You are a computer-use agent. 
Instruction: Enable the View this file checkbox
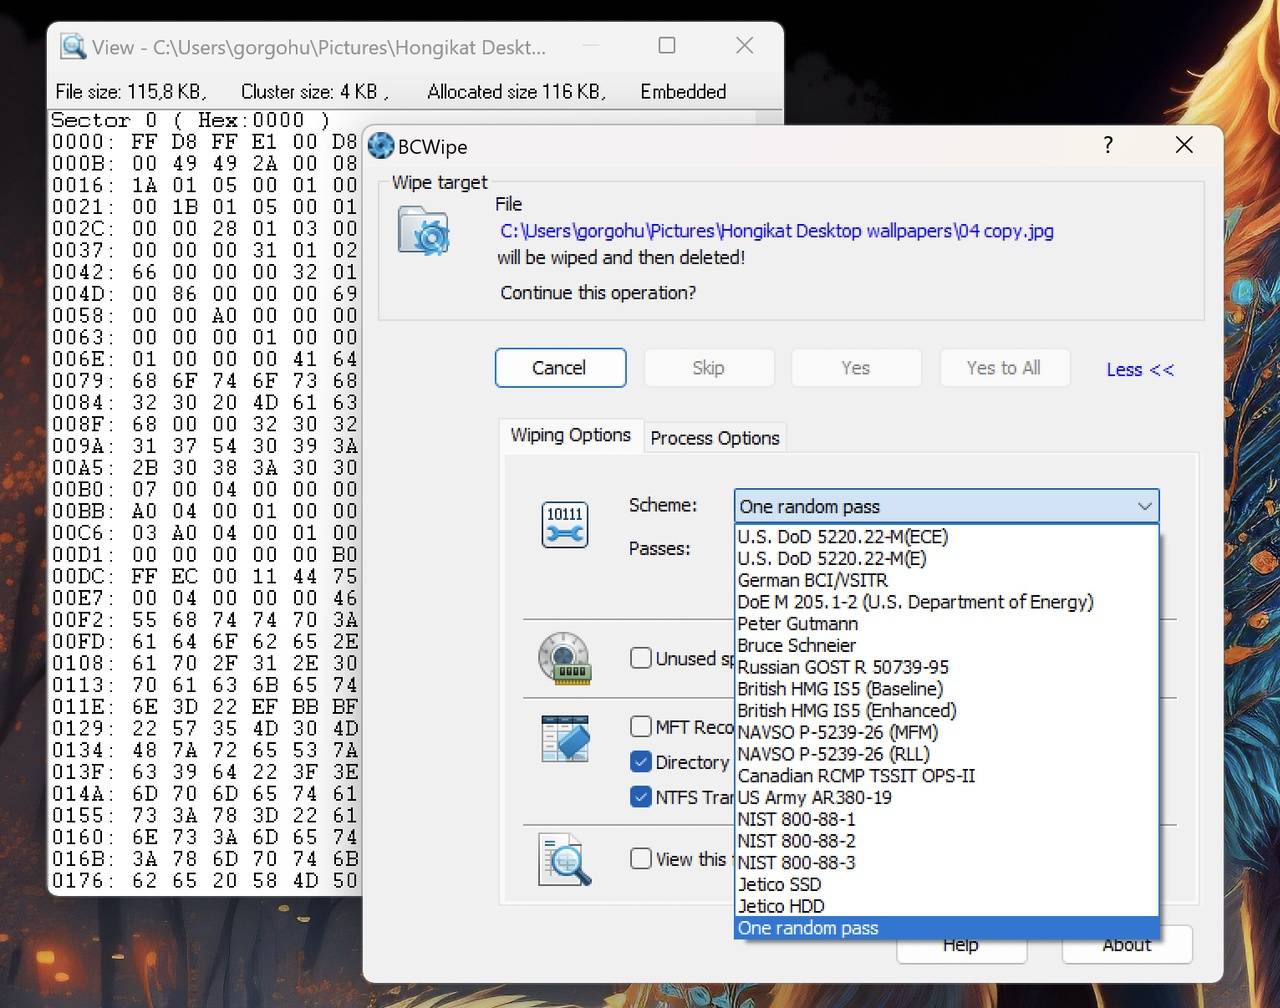coord(641,858)
